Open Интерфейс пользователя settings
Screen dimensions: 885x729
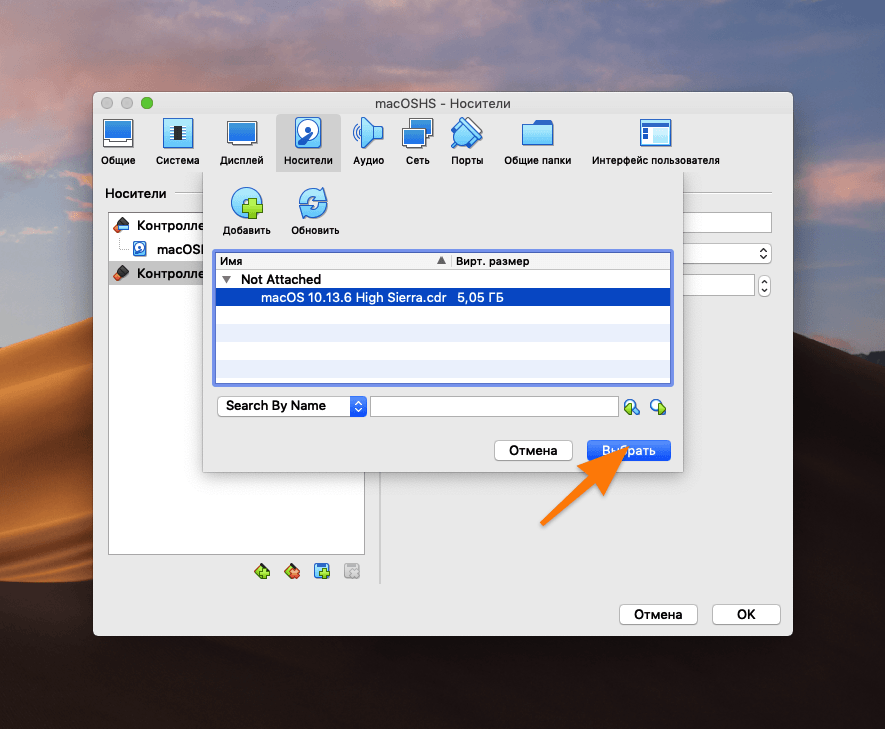(x=655, y=142)
